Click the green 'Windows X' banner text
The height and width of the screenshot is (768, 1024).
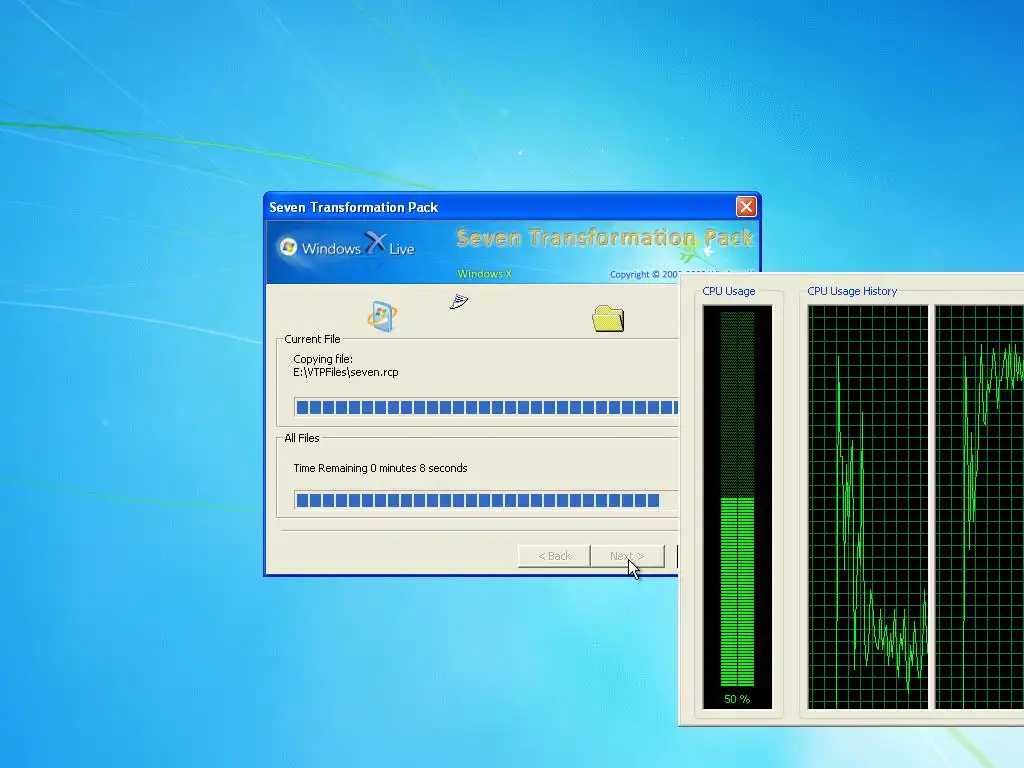(x=485, y=274)
